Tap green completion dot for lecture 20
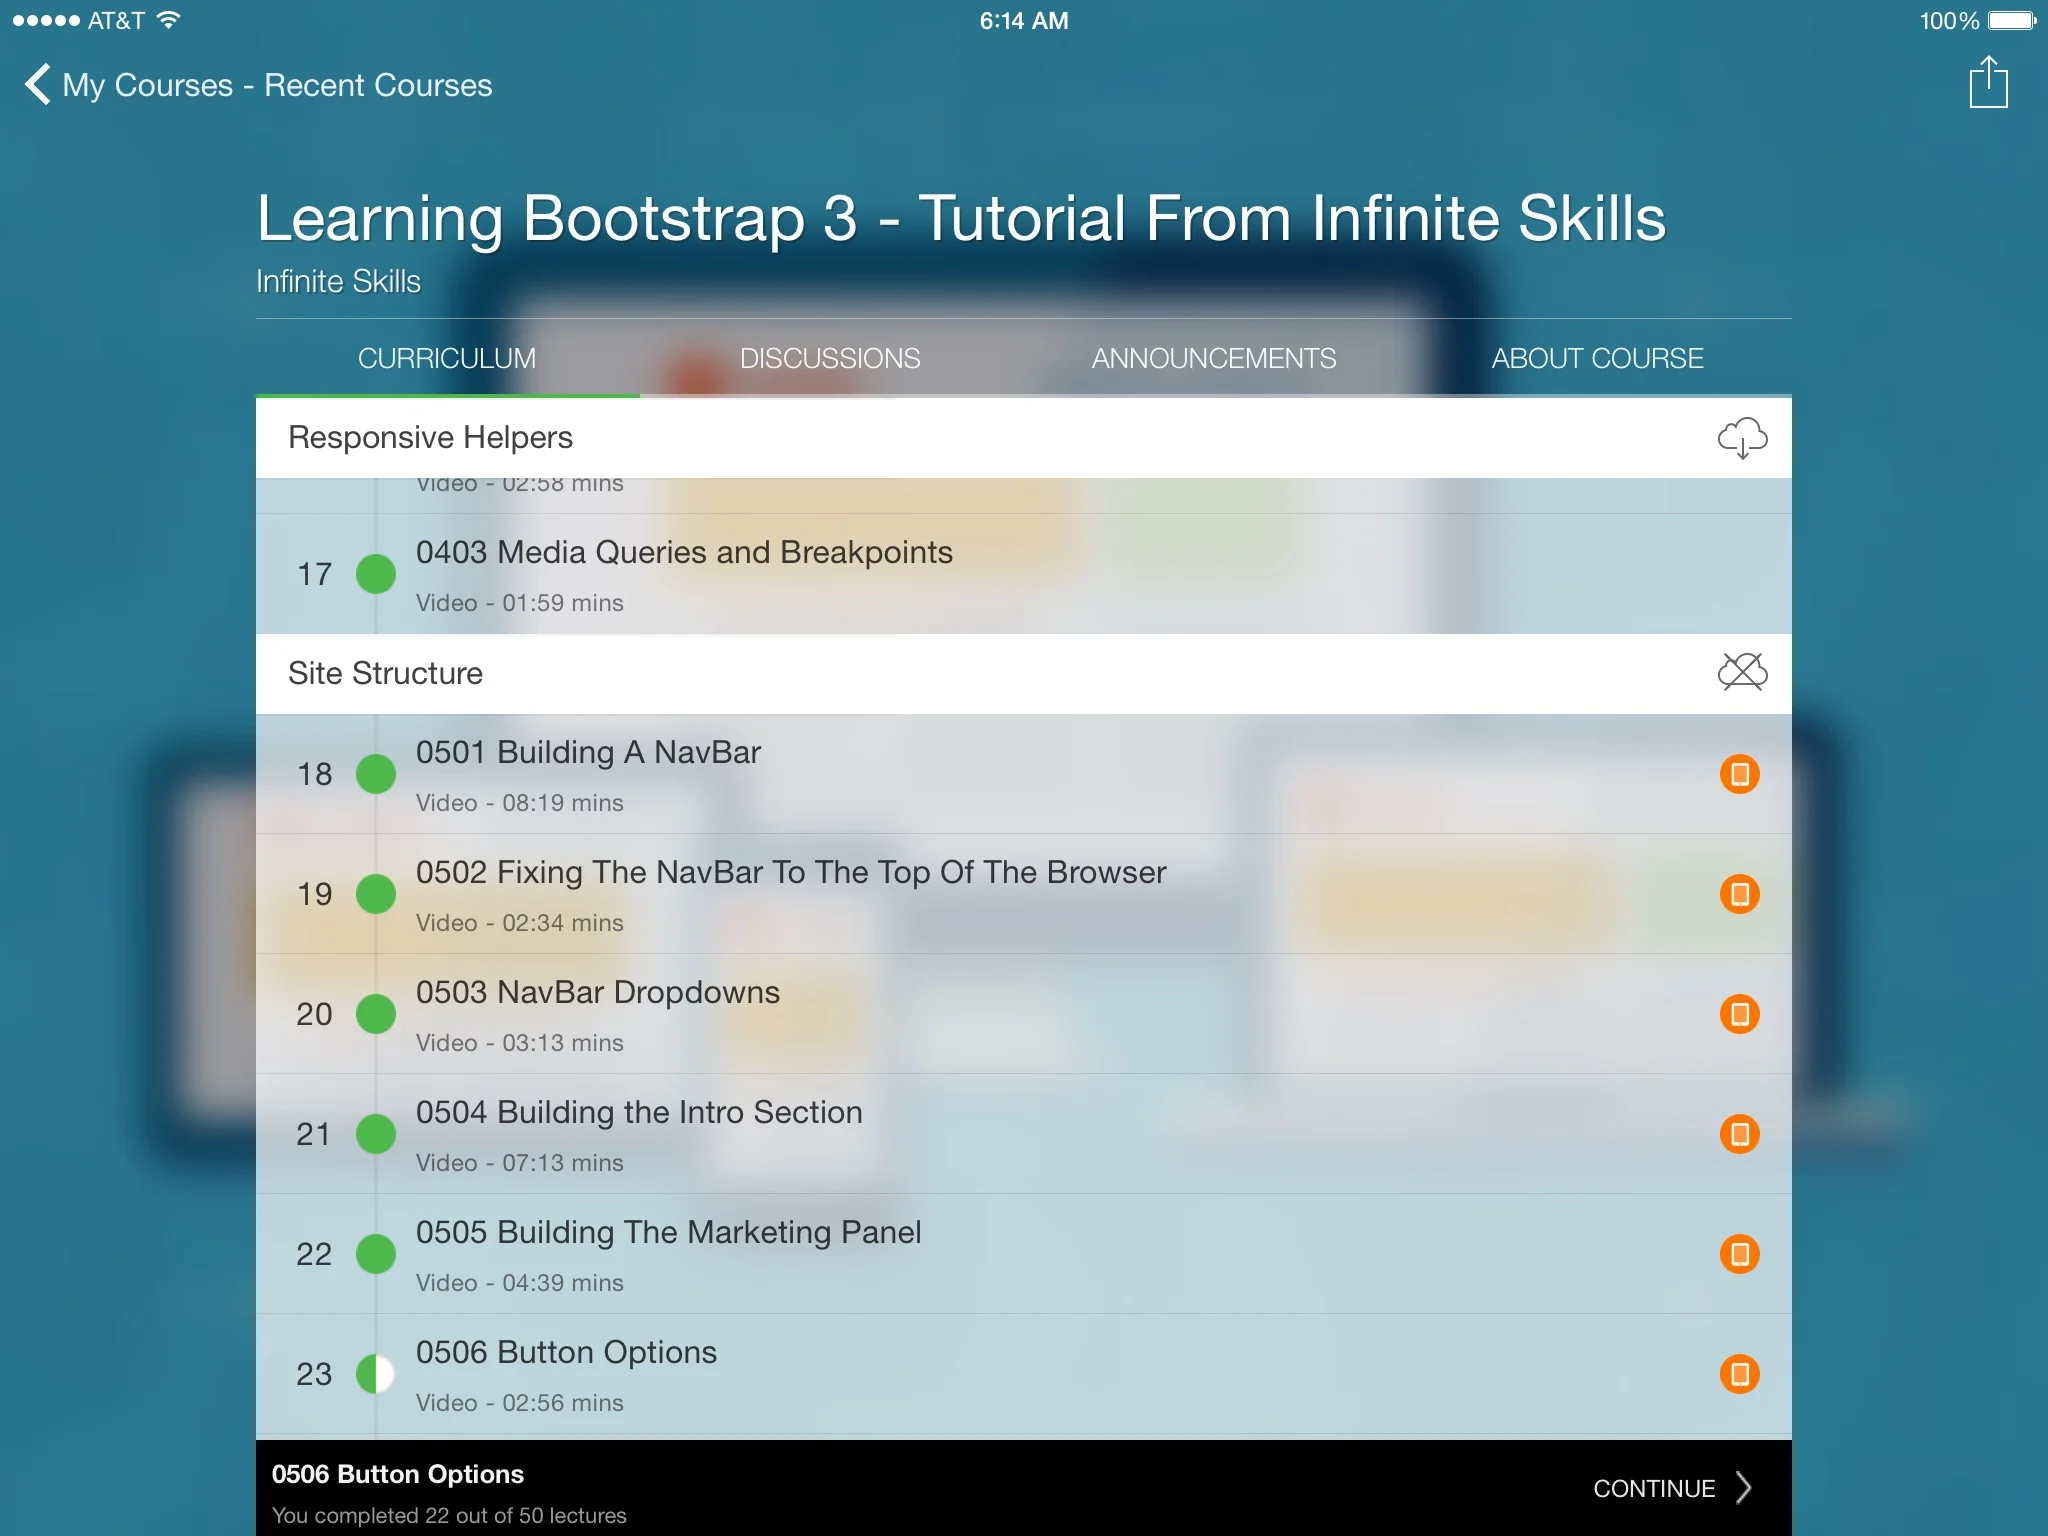This screenshot has width=2048, height=1536. pos(376,1014)
